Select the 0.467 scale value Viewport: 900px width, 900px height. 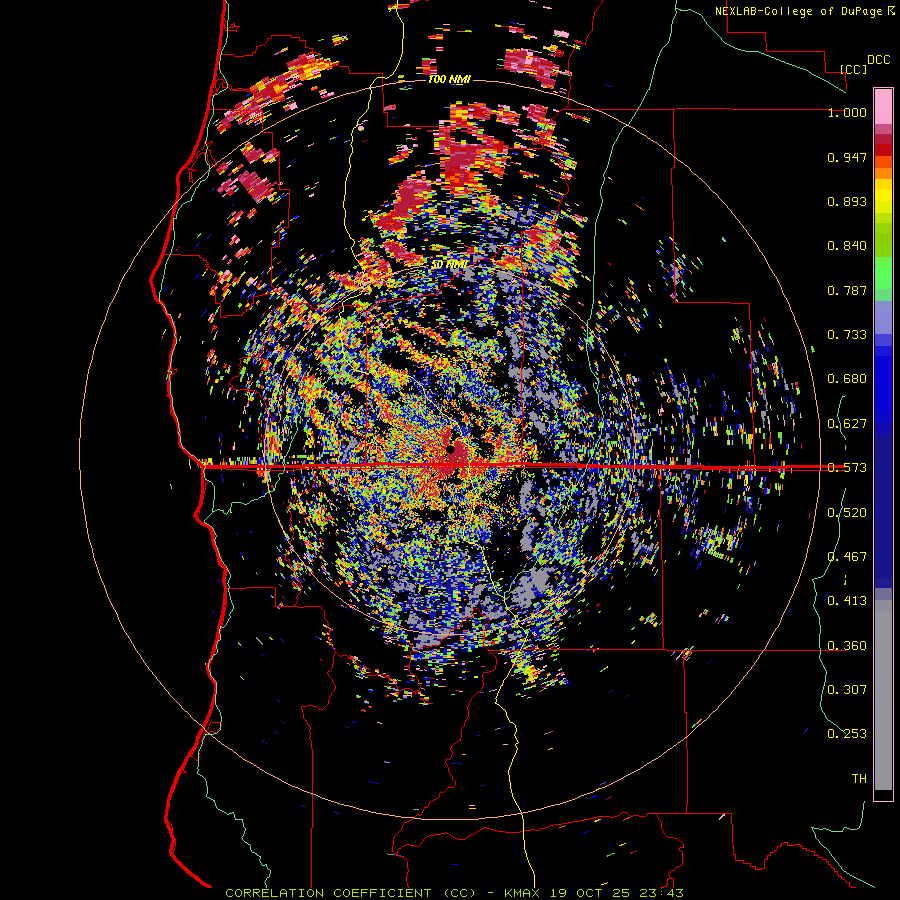pos(847,557)
